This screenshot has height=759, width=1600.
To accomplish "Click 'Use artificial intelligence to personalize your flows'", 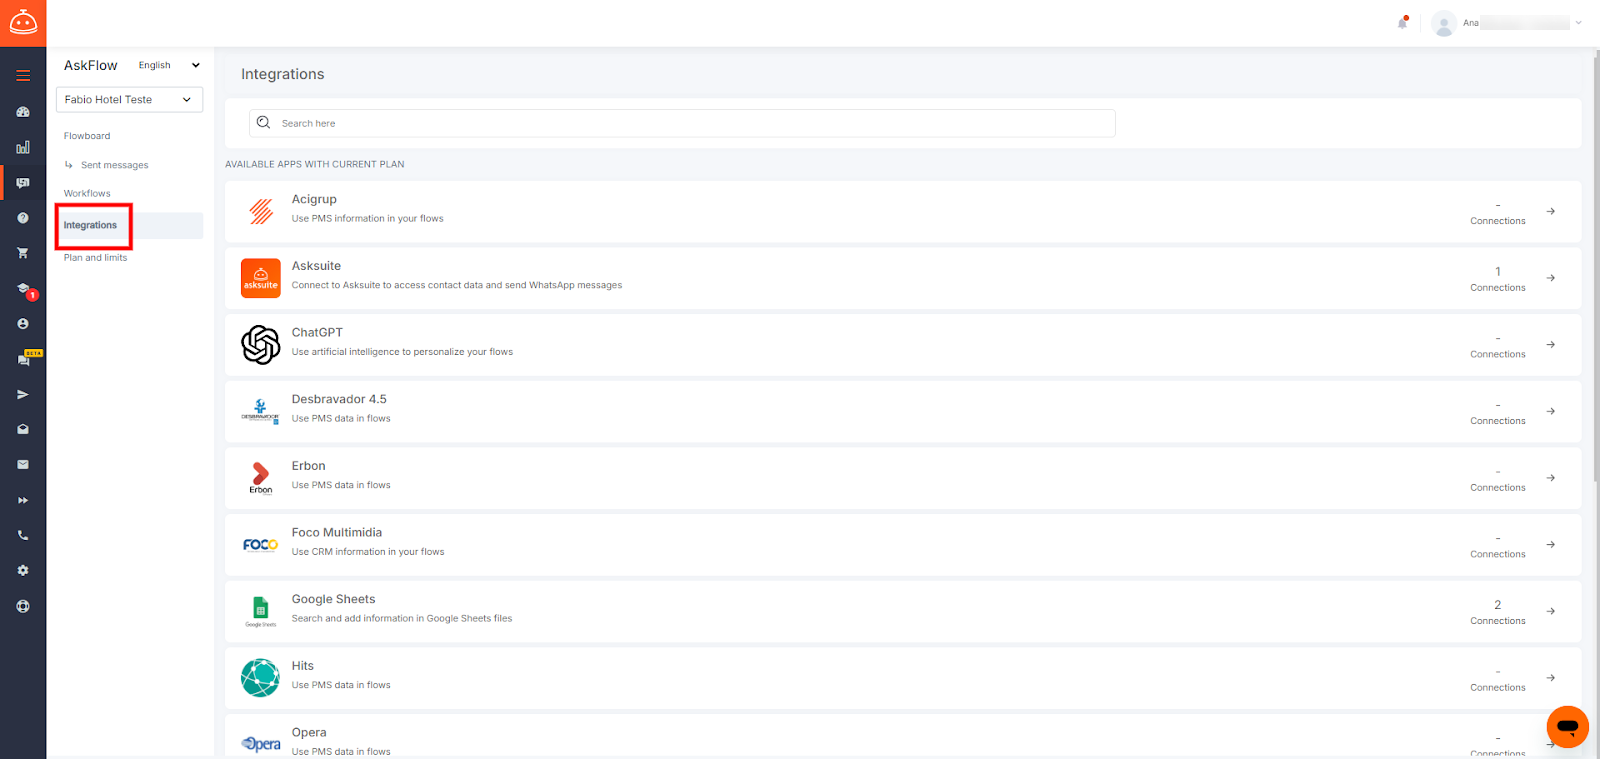I will tap(402, 352).
